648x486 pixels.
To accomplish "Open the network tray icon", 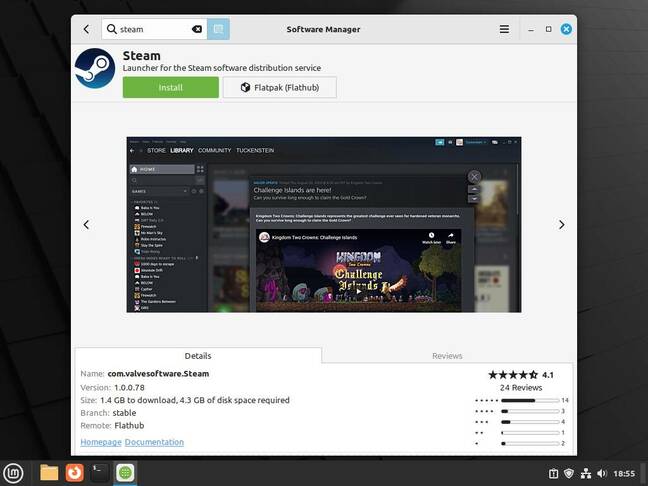I will coord(586,474).
